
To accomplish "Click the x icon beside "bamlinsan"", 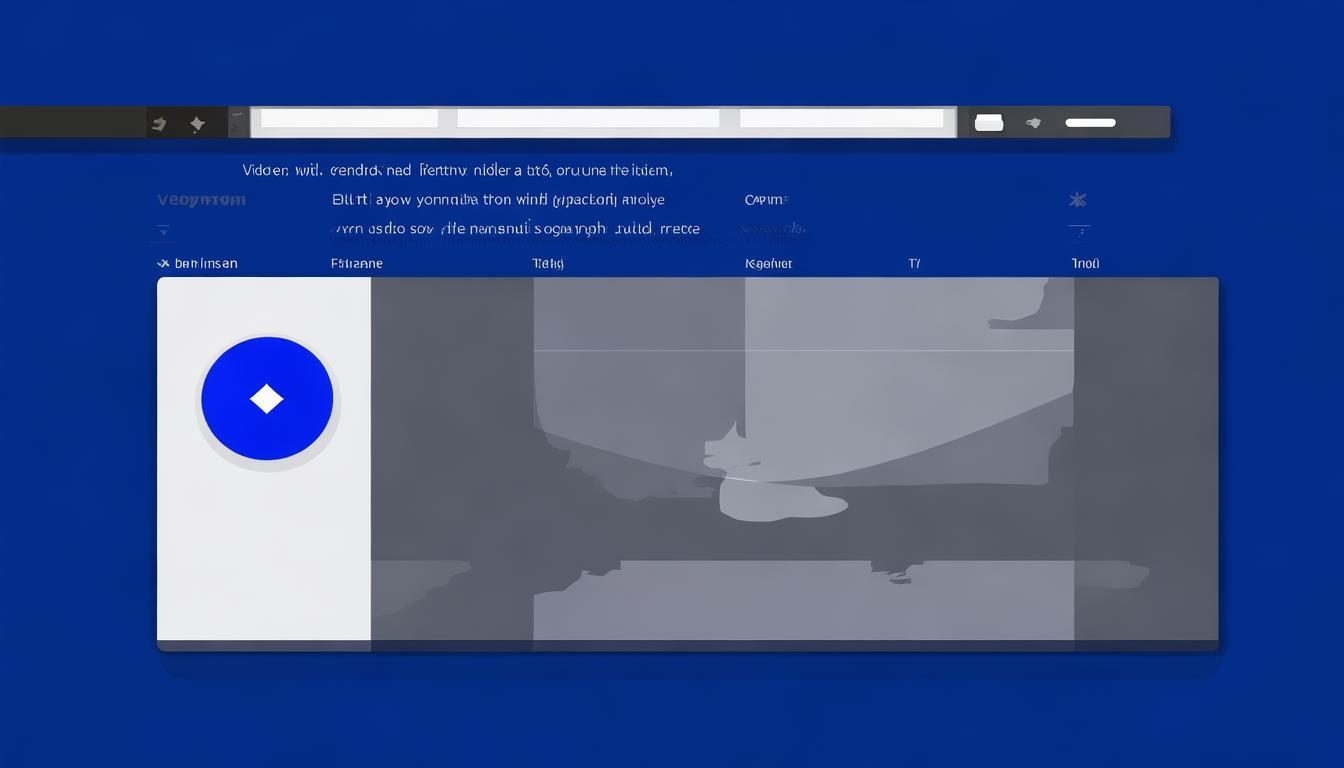I will [163, 264].
